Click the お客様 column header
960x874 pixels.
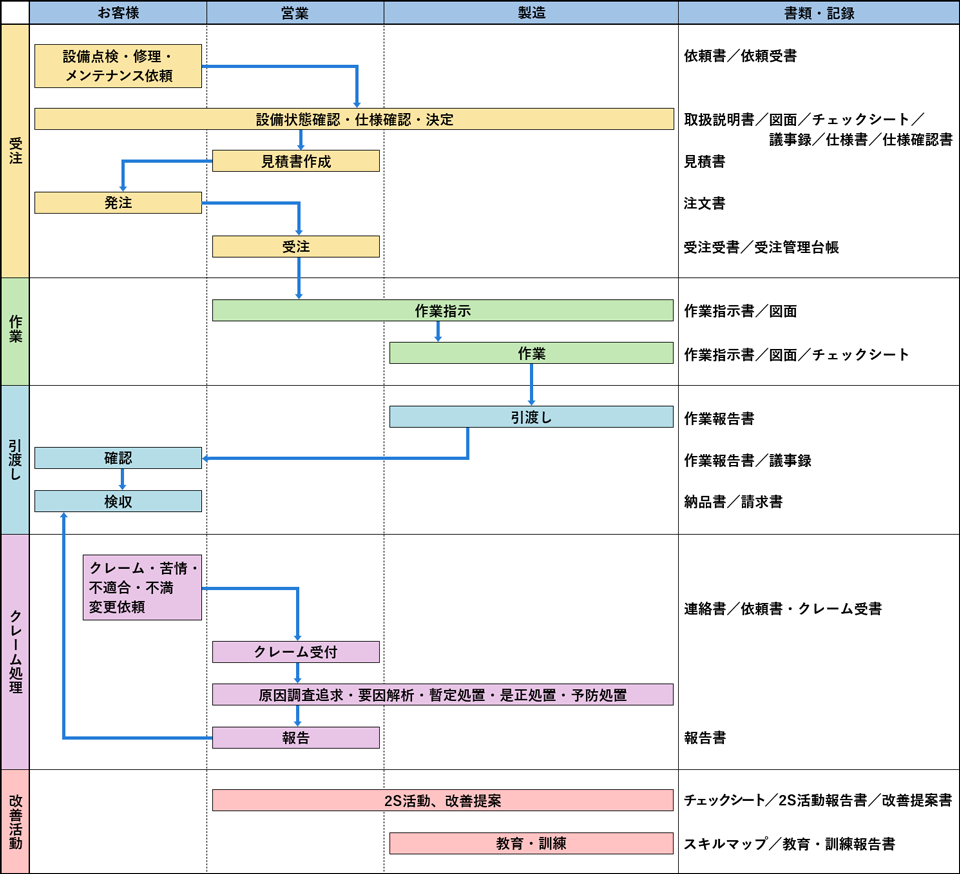(118, 12)
